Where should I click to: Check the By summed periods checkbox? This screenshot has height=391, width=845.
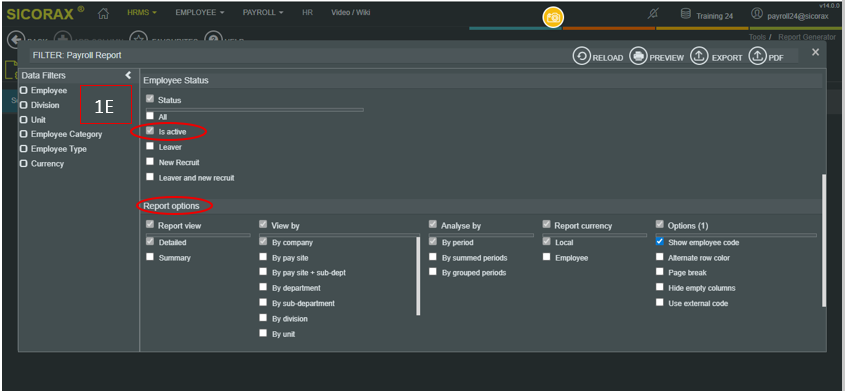433,257
